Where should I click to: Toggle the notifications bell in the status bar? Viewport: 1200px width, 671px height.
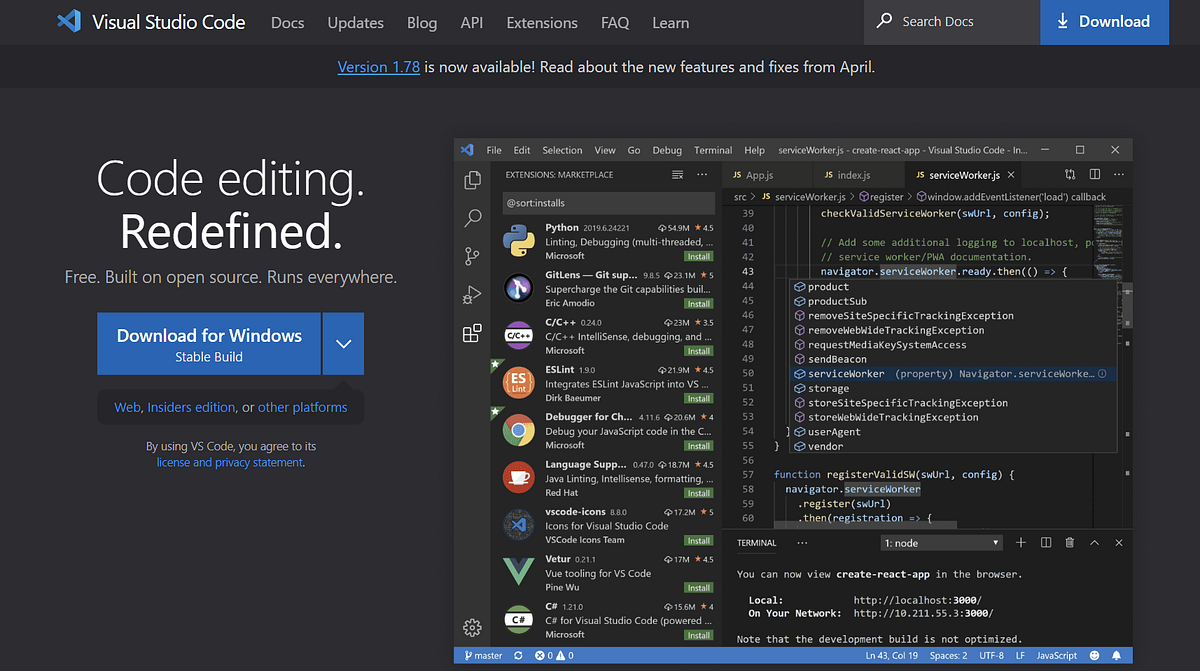[1117, 655]
